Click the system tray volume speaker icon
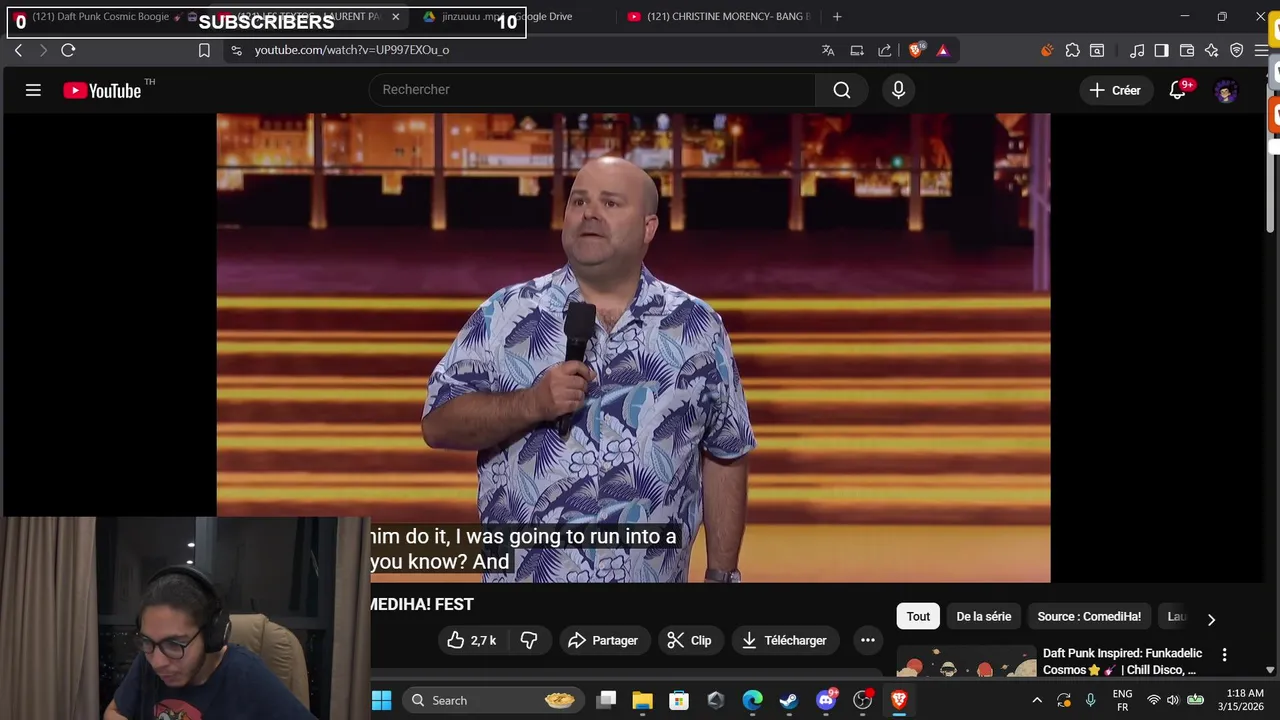The width and height of the screenshot is (1280, 720). (1173, 701)
